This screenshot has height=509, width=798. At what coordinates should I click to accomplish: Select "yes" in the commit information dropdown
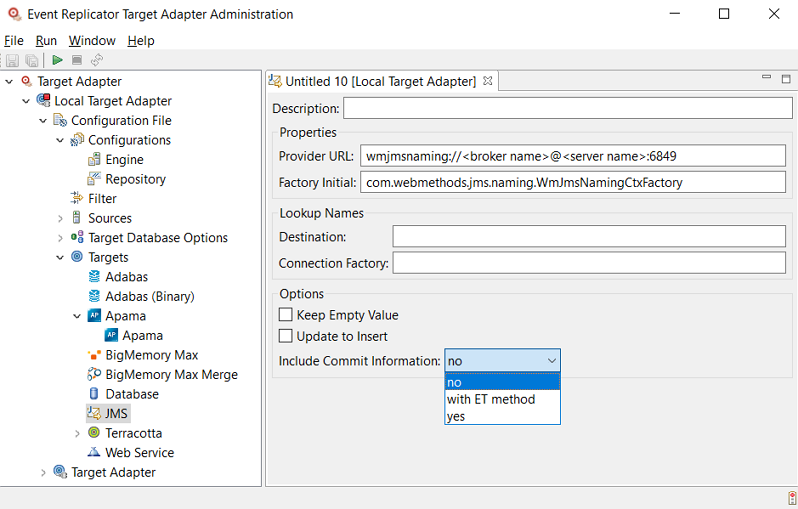coord(456,416)
